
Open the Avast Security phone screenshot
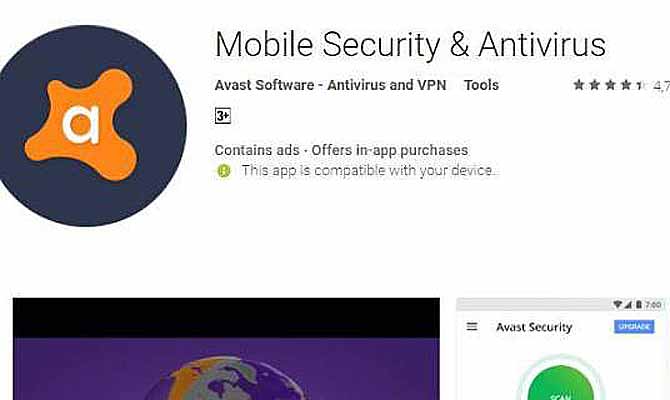click(x=563, y=349)
